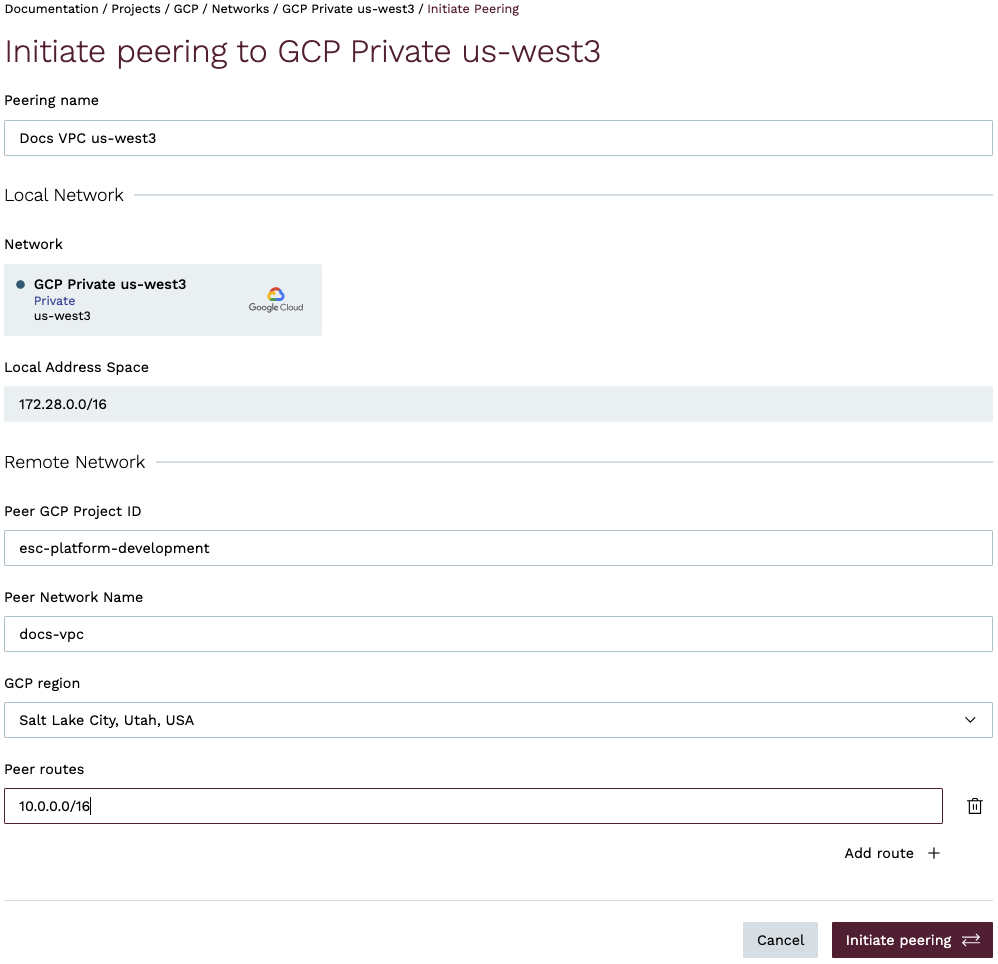The image size is (998, 964).
Task: Click the status dot beside GCP Private us-west3
Action: point(21,283)
